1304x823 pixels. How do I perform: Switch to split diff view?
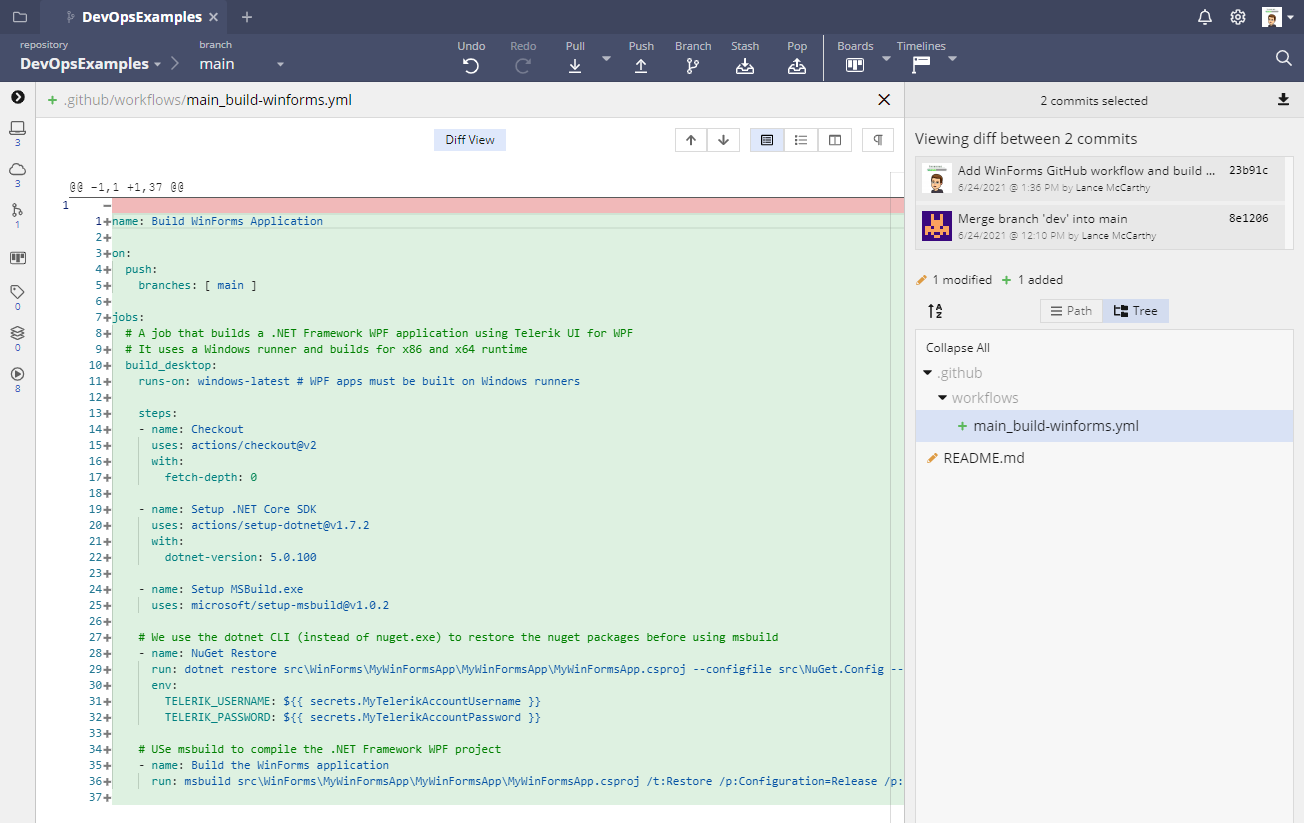point(834,140)
